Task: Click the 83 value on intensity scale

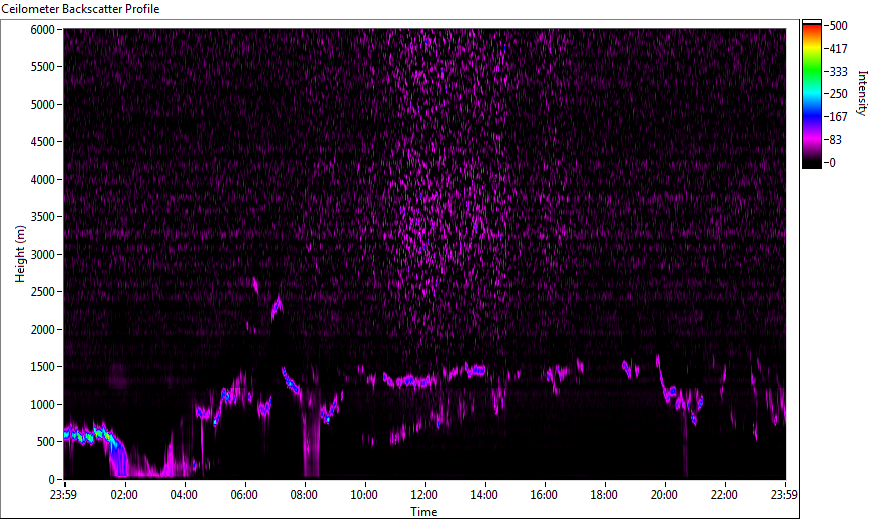Action: pyautogui.click(x=835, y=140)
